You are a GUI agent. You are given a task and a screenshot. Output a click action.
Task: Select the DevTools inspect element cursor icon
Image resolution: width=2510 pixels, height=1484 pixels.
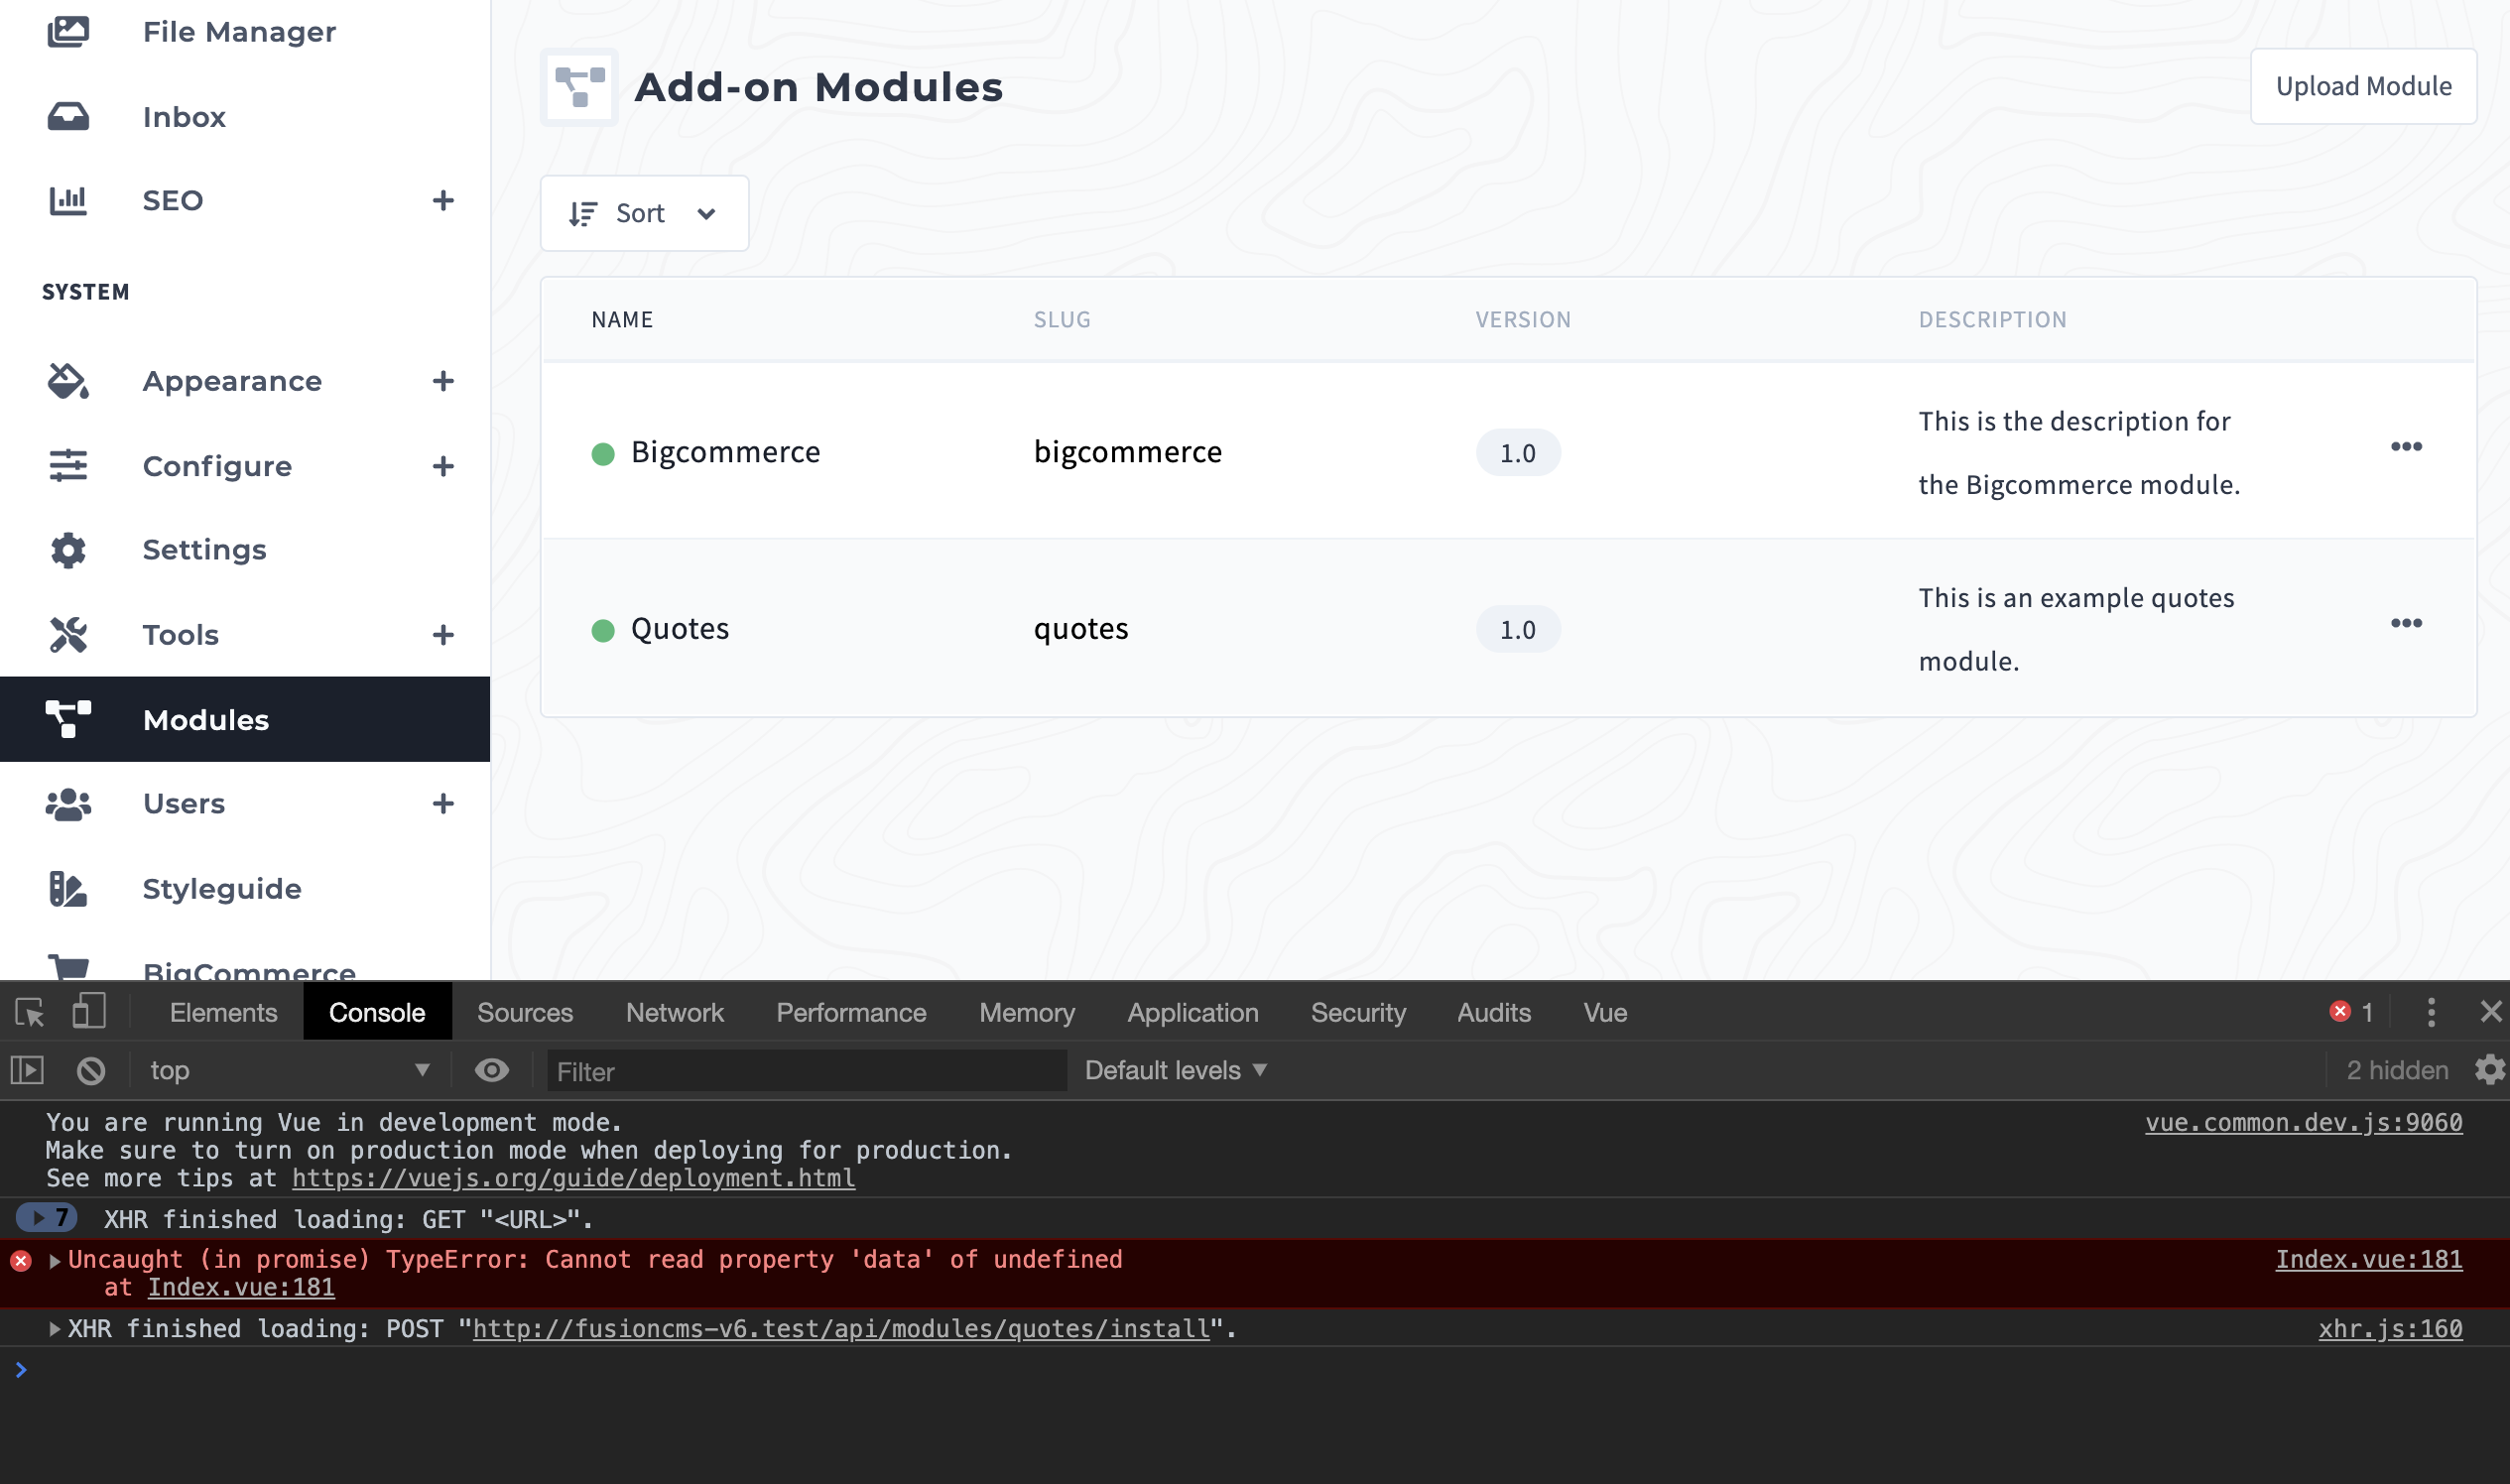coord(29,1012)
